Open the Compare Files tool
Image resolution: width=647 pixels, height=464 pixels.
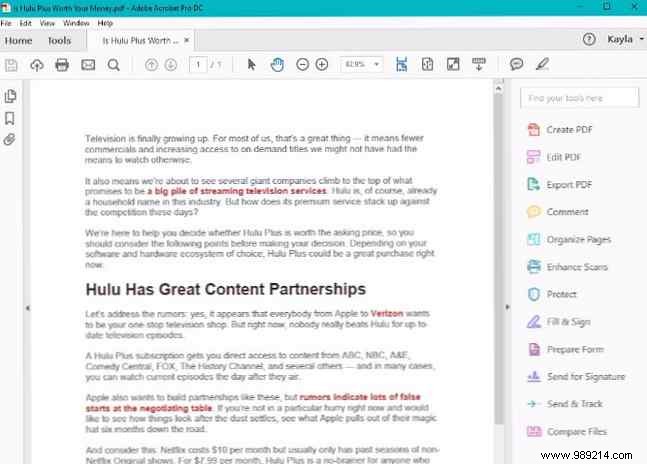pos(567,431)
